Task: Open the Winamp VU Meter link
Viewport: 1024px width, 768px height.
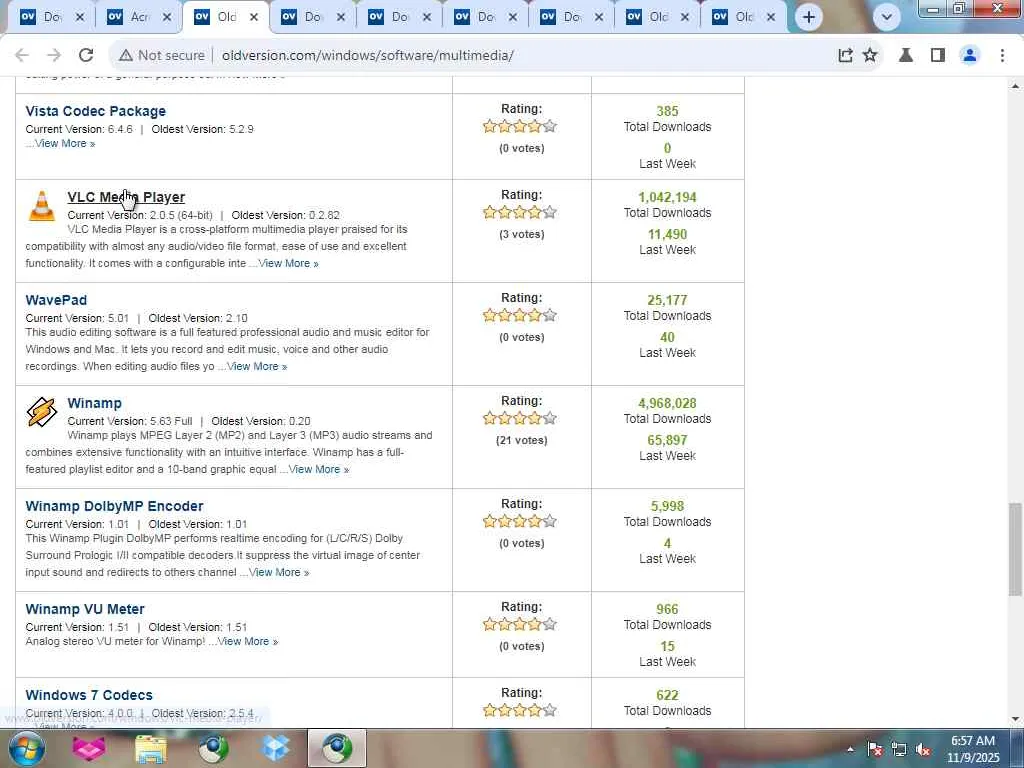Action: pos(85,609)
